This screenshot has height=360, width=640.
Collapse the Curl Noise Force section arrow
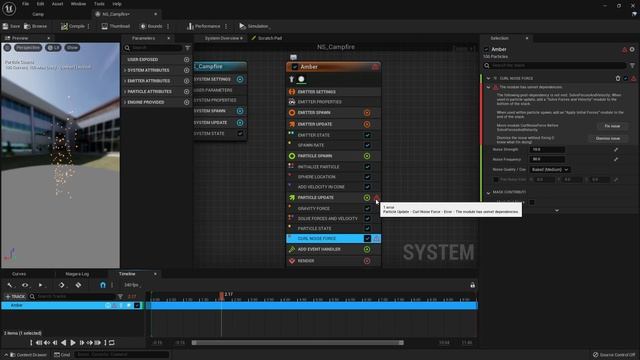click(x=488, y=78)
